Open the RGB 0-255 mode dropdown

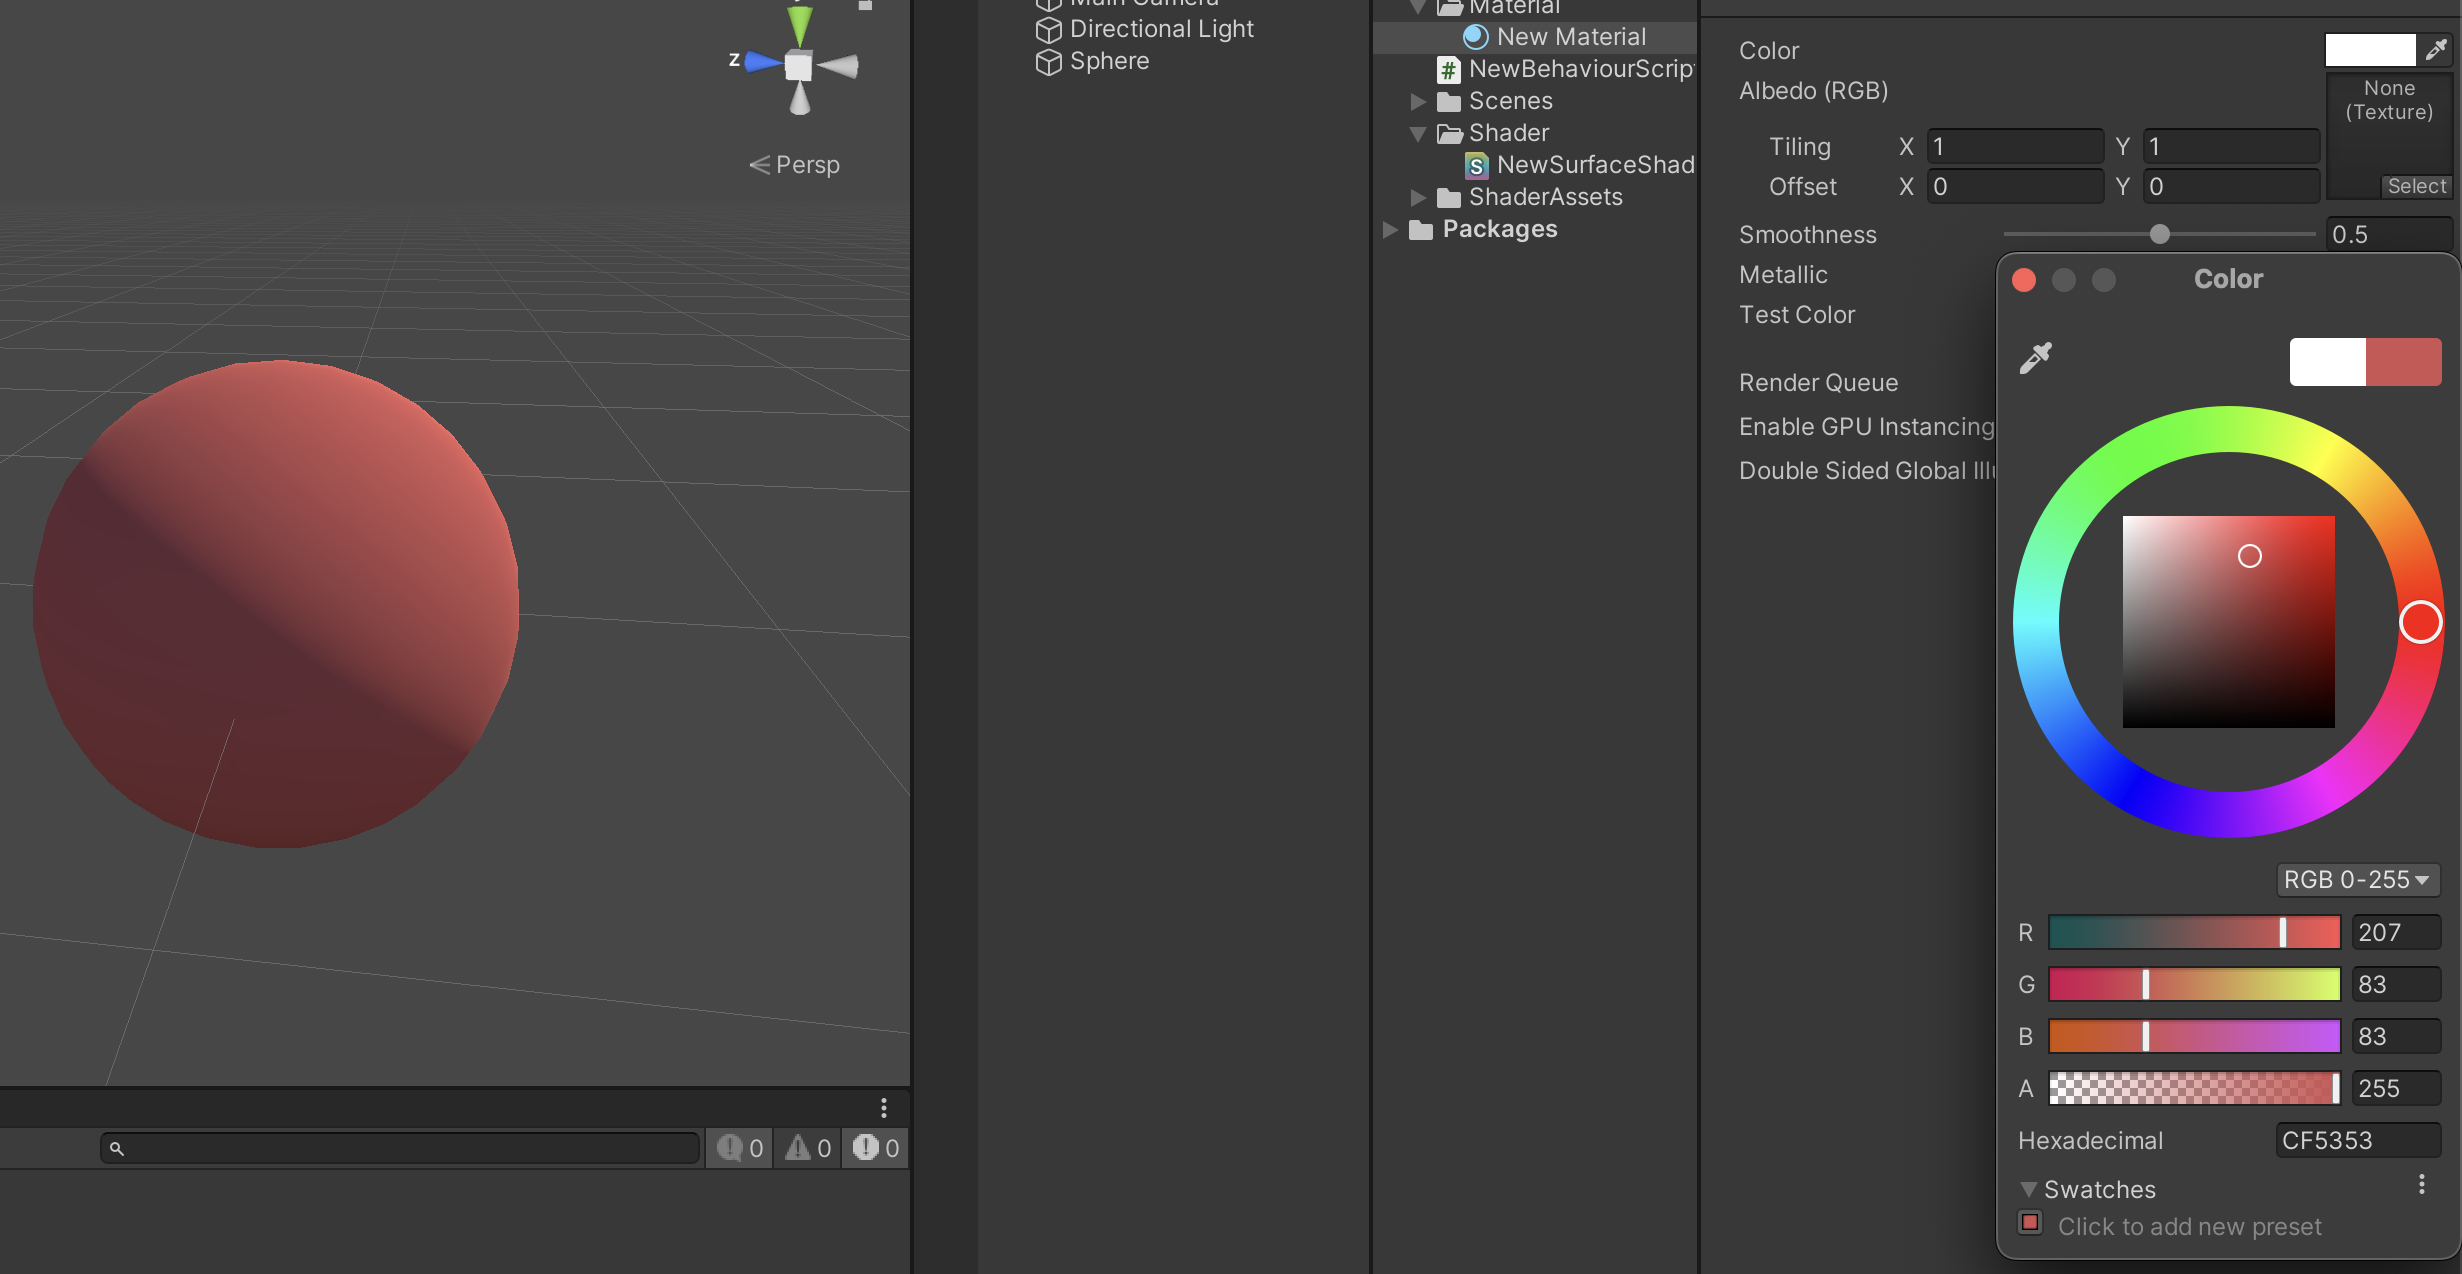[x=2357, y=880]
